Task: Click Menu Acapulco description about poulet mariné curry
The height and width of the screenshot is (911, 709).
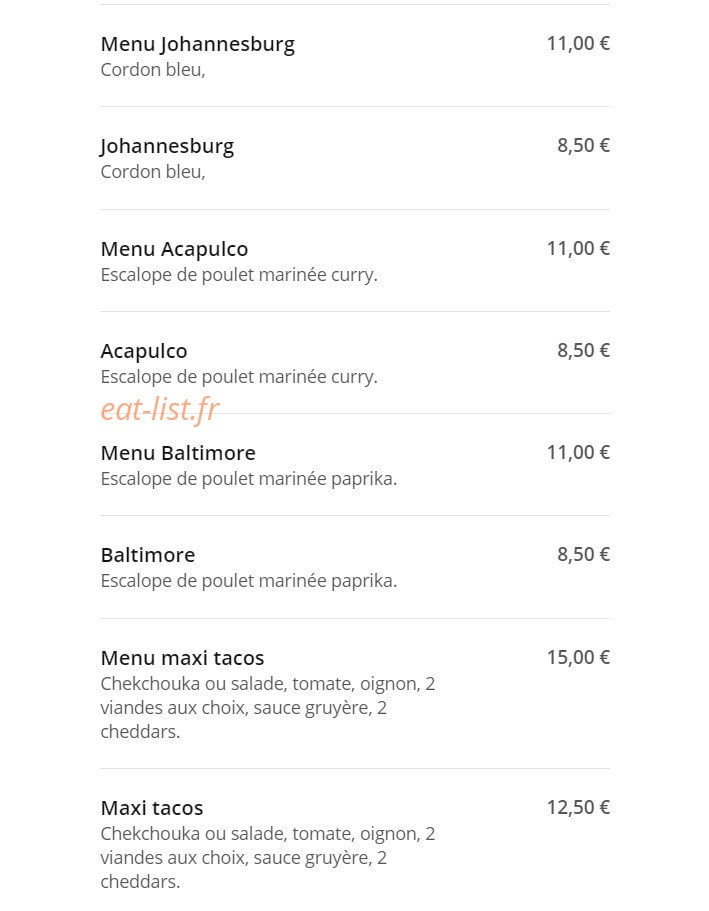Action: pyautogui.click(x=239, y=275)
